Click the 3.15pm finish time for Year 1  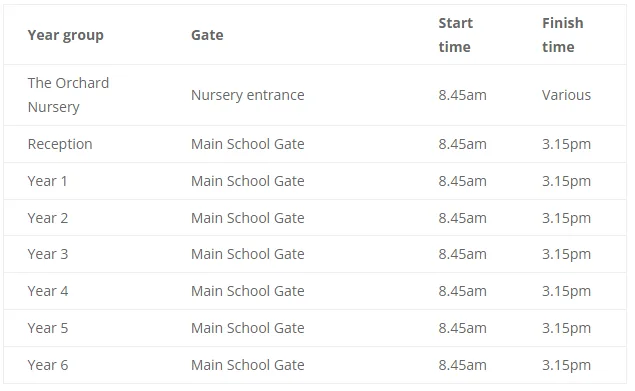coord(566,181)
